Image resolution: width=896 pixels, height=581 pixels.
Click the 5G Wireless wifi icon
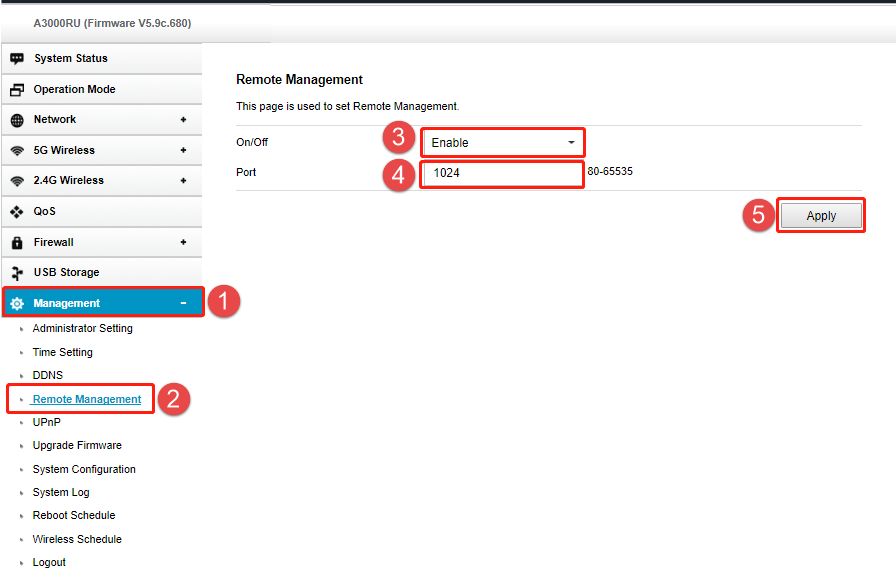click(17, 151)
